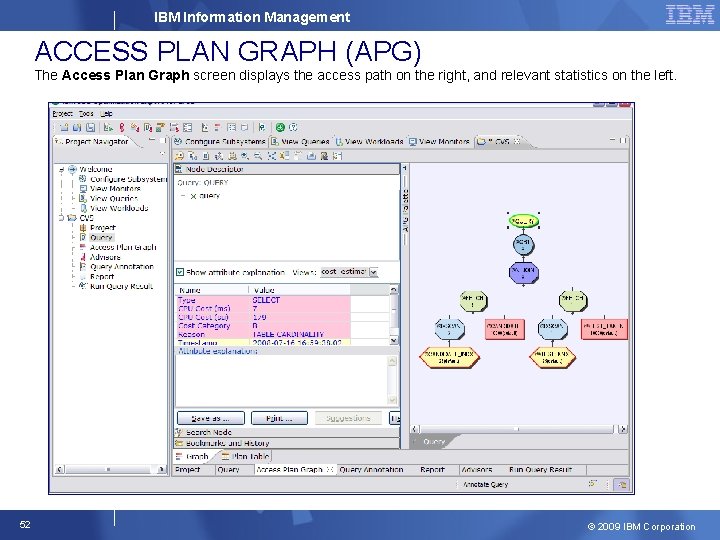Select the right pink table rectangle node
Viewport: 720px width, 540px height.
(x=604, y=329)
